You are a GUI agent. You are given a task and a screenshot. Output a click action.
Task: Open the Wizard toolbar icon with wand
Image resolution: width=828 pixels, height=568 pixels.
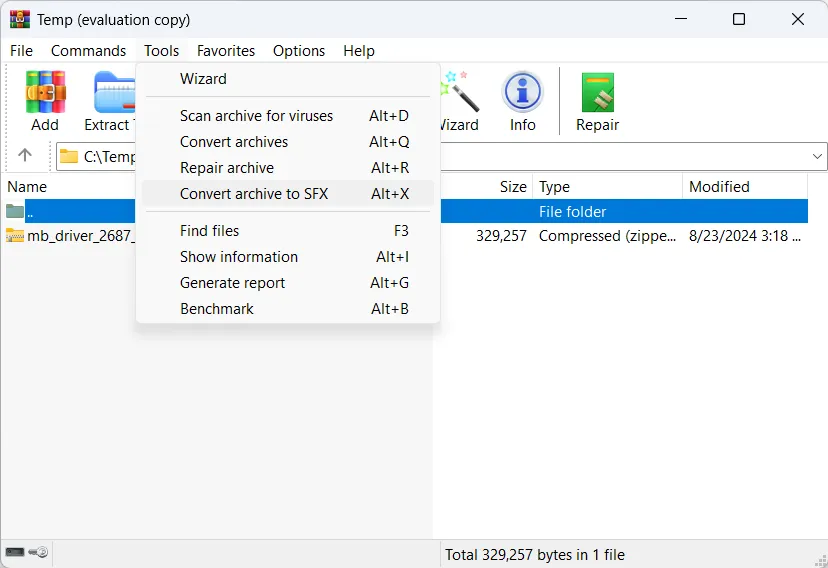[459, 101]
